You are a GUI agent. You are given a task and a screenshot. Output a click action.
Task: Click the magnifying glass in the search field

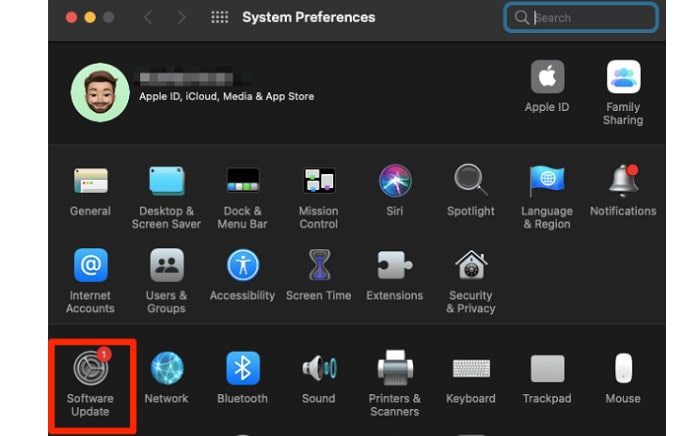(521, 17)
